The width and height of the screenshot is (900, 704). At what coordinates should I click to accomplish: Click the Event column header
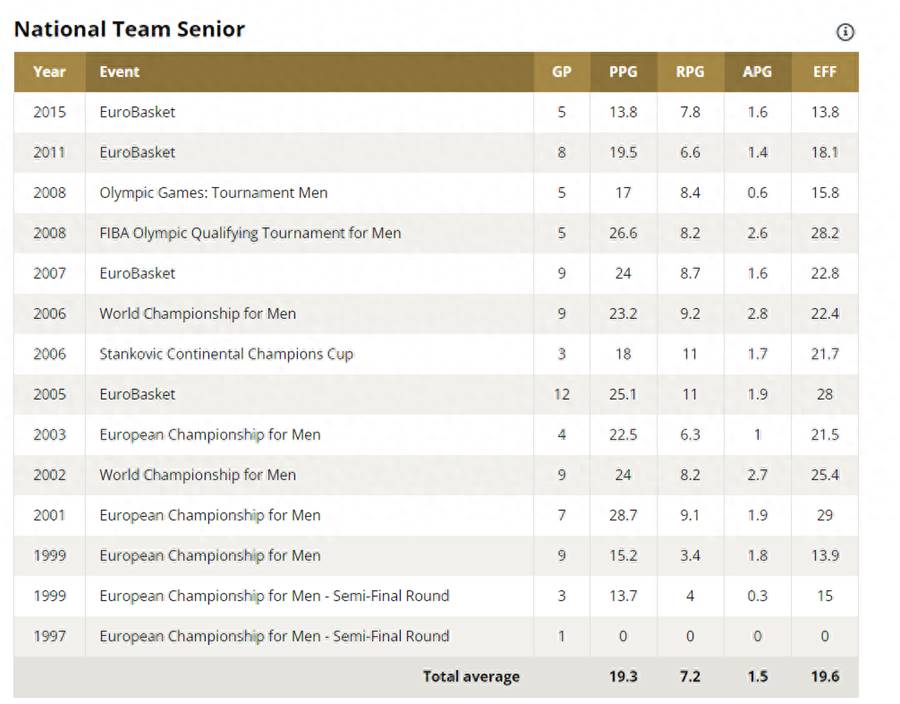point(120,72)
